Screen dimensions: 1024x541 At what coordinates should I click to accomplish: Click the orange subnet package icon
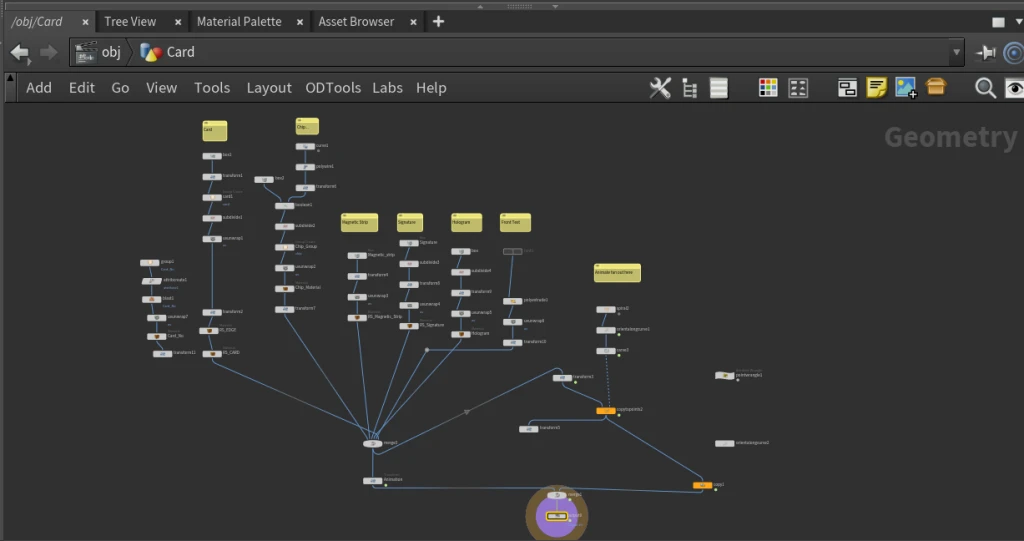tap(936, 86)
